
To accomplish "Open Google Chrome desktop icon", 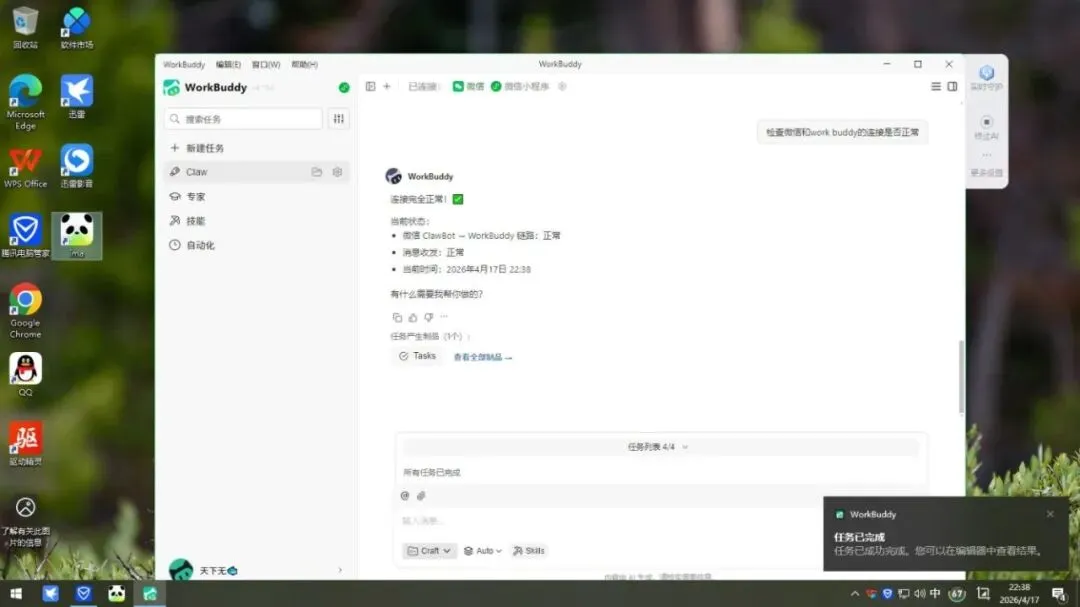I will pyautogui.click(x=25, y=311).
